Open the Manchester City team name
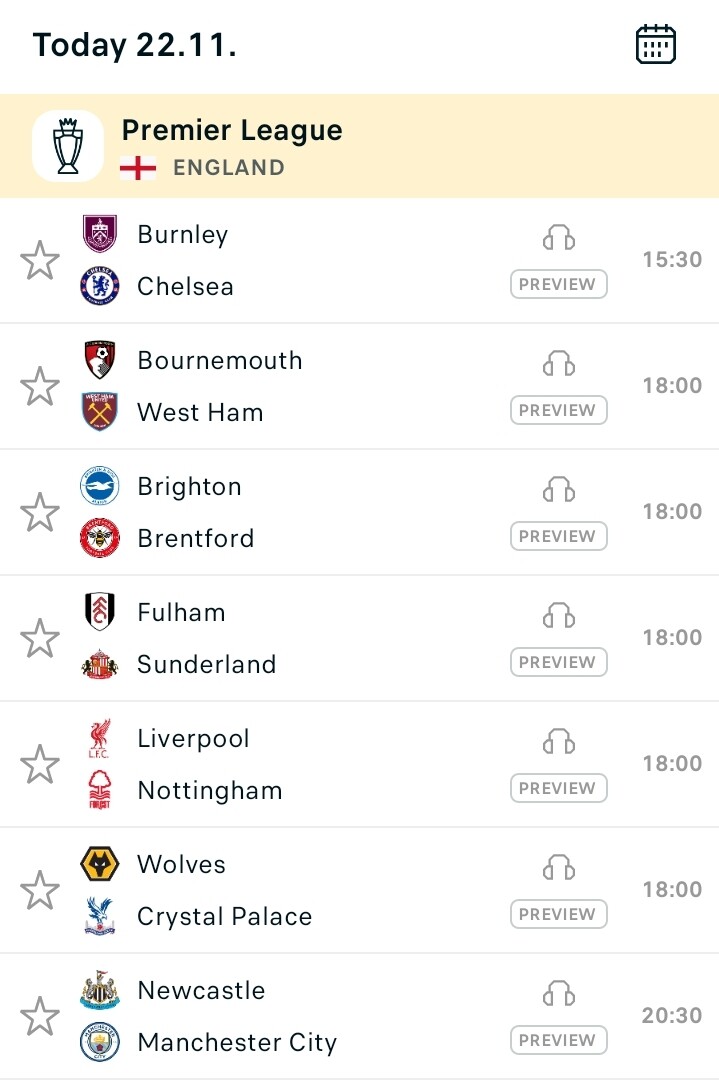Screen dimensions: 719x1086 237,1042
